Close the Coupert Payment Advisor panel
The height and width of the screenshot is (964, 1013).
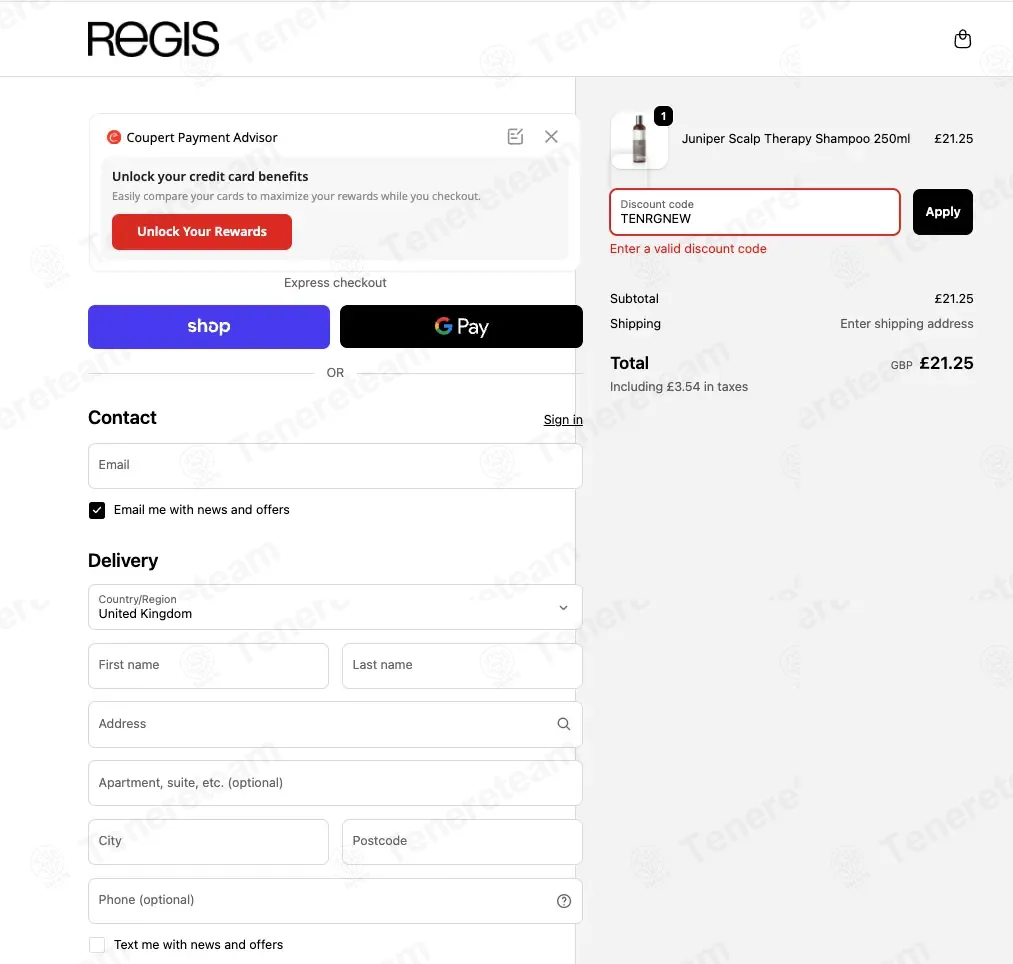(x=551, y=136)
